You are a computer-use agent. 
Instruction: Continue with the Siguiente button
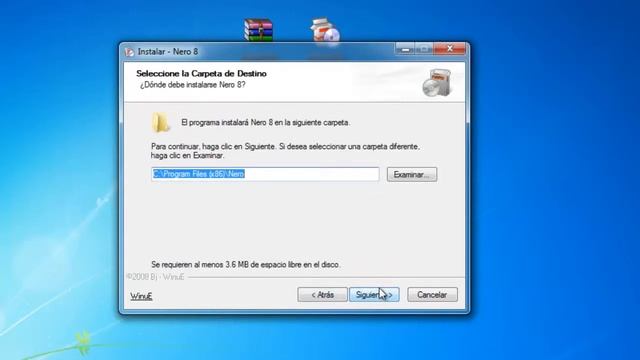(x=374, y=295)
